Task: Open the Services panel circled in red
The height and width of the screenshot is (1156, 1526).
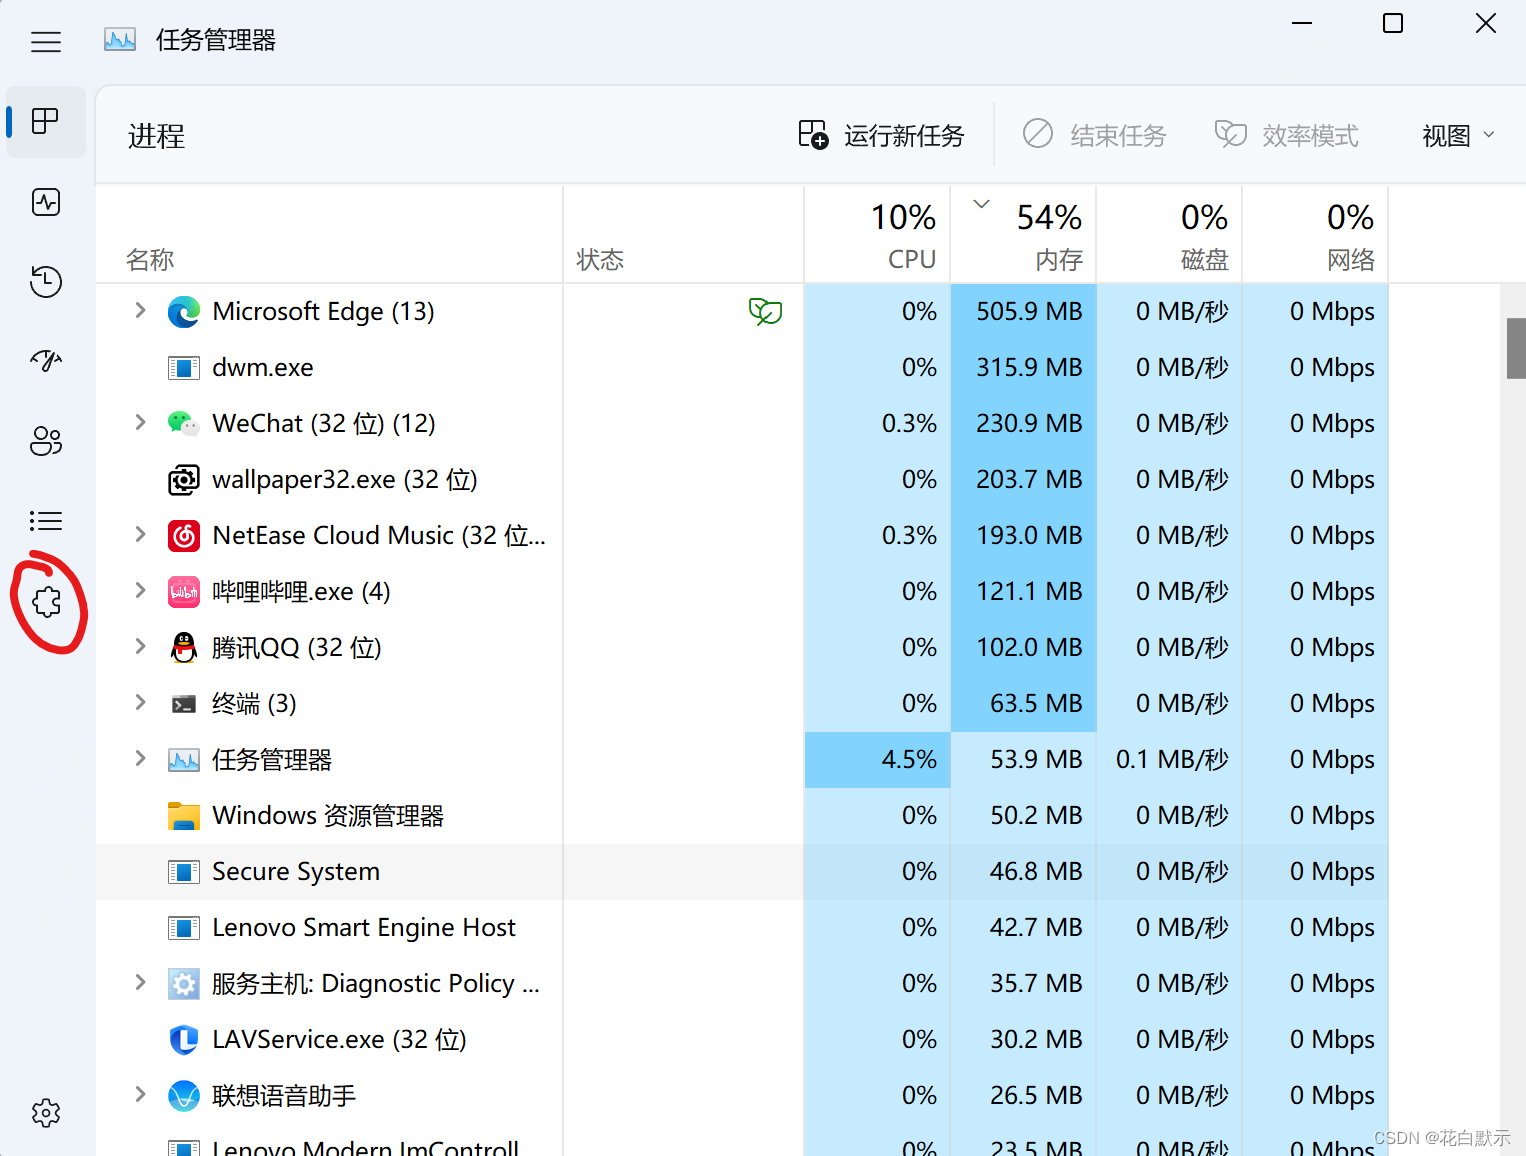Action: (x=45, y=601)
